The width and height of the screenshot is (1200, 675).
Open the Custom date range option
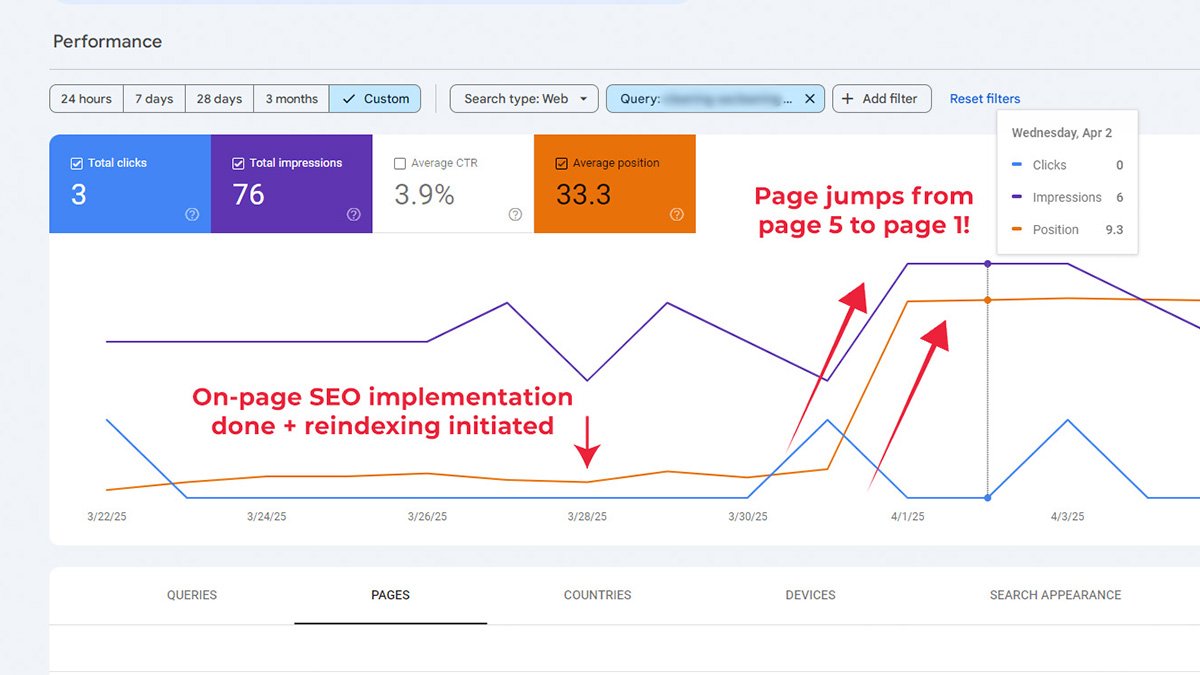pos(375,99)
